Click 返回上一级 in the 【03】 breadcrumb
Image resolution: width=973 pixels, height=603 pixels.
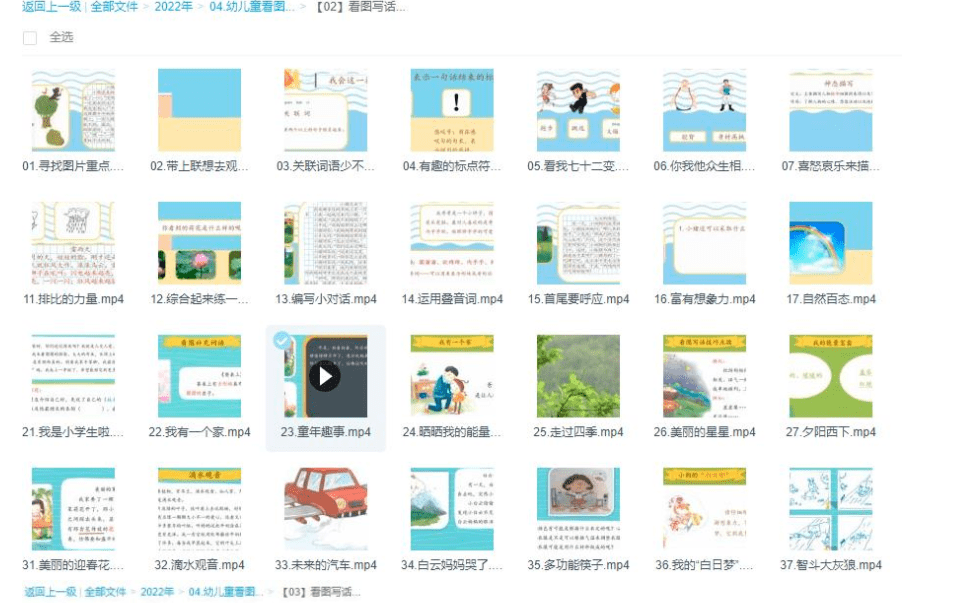(x=50, y=592)
